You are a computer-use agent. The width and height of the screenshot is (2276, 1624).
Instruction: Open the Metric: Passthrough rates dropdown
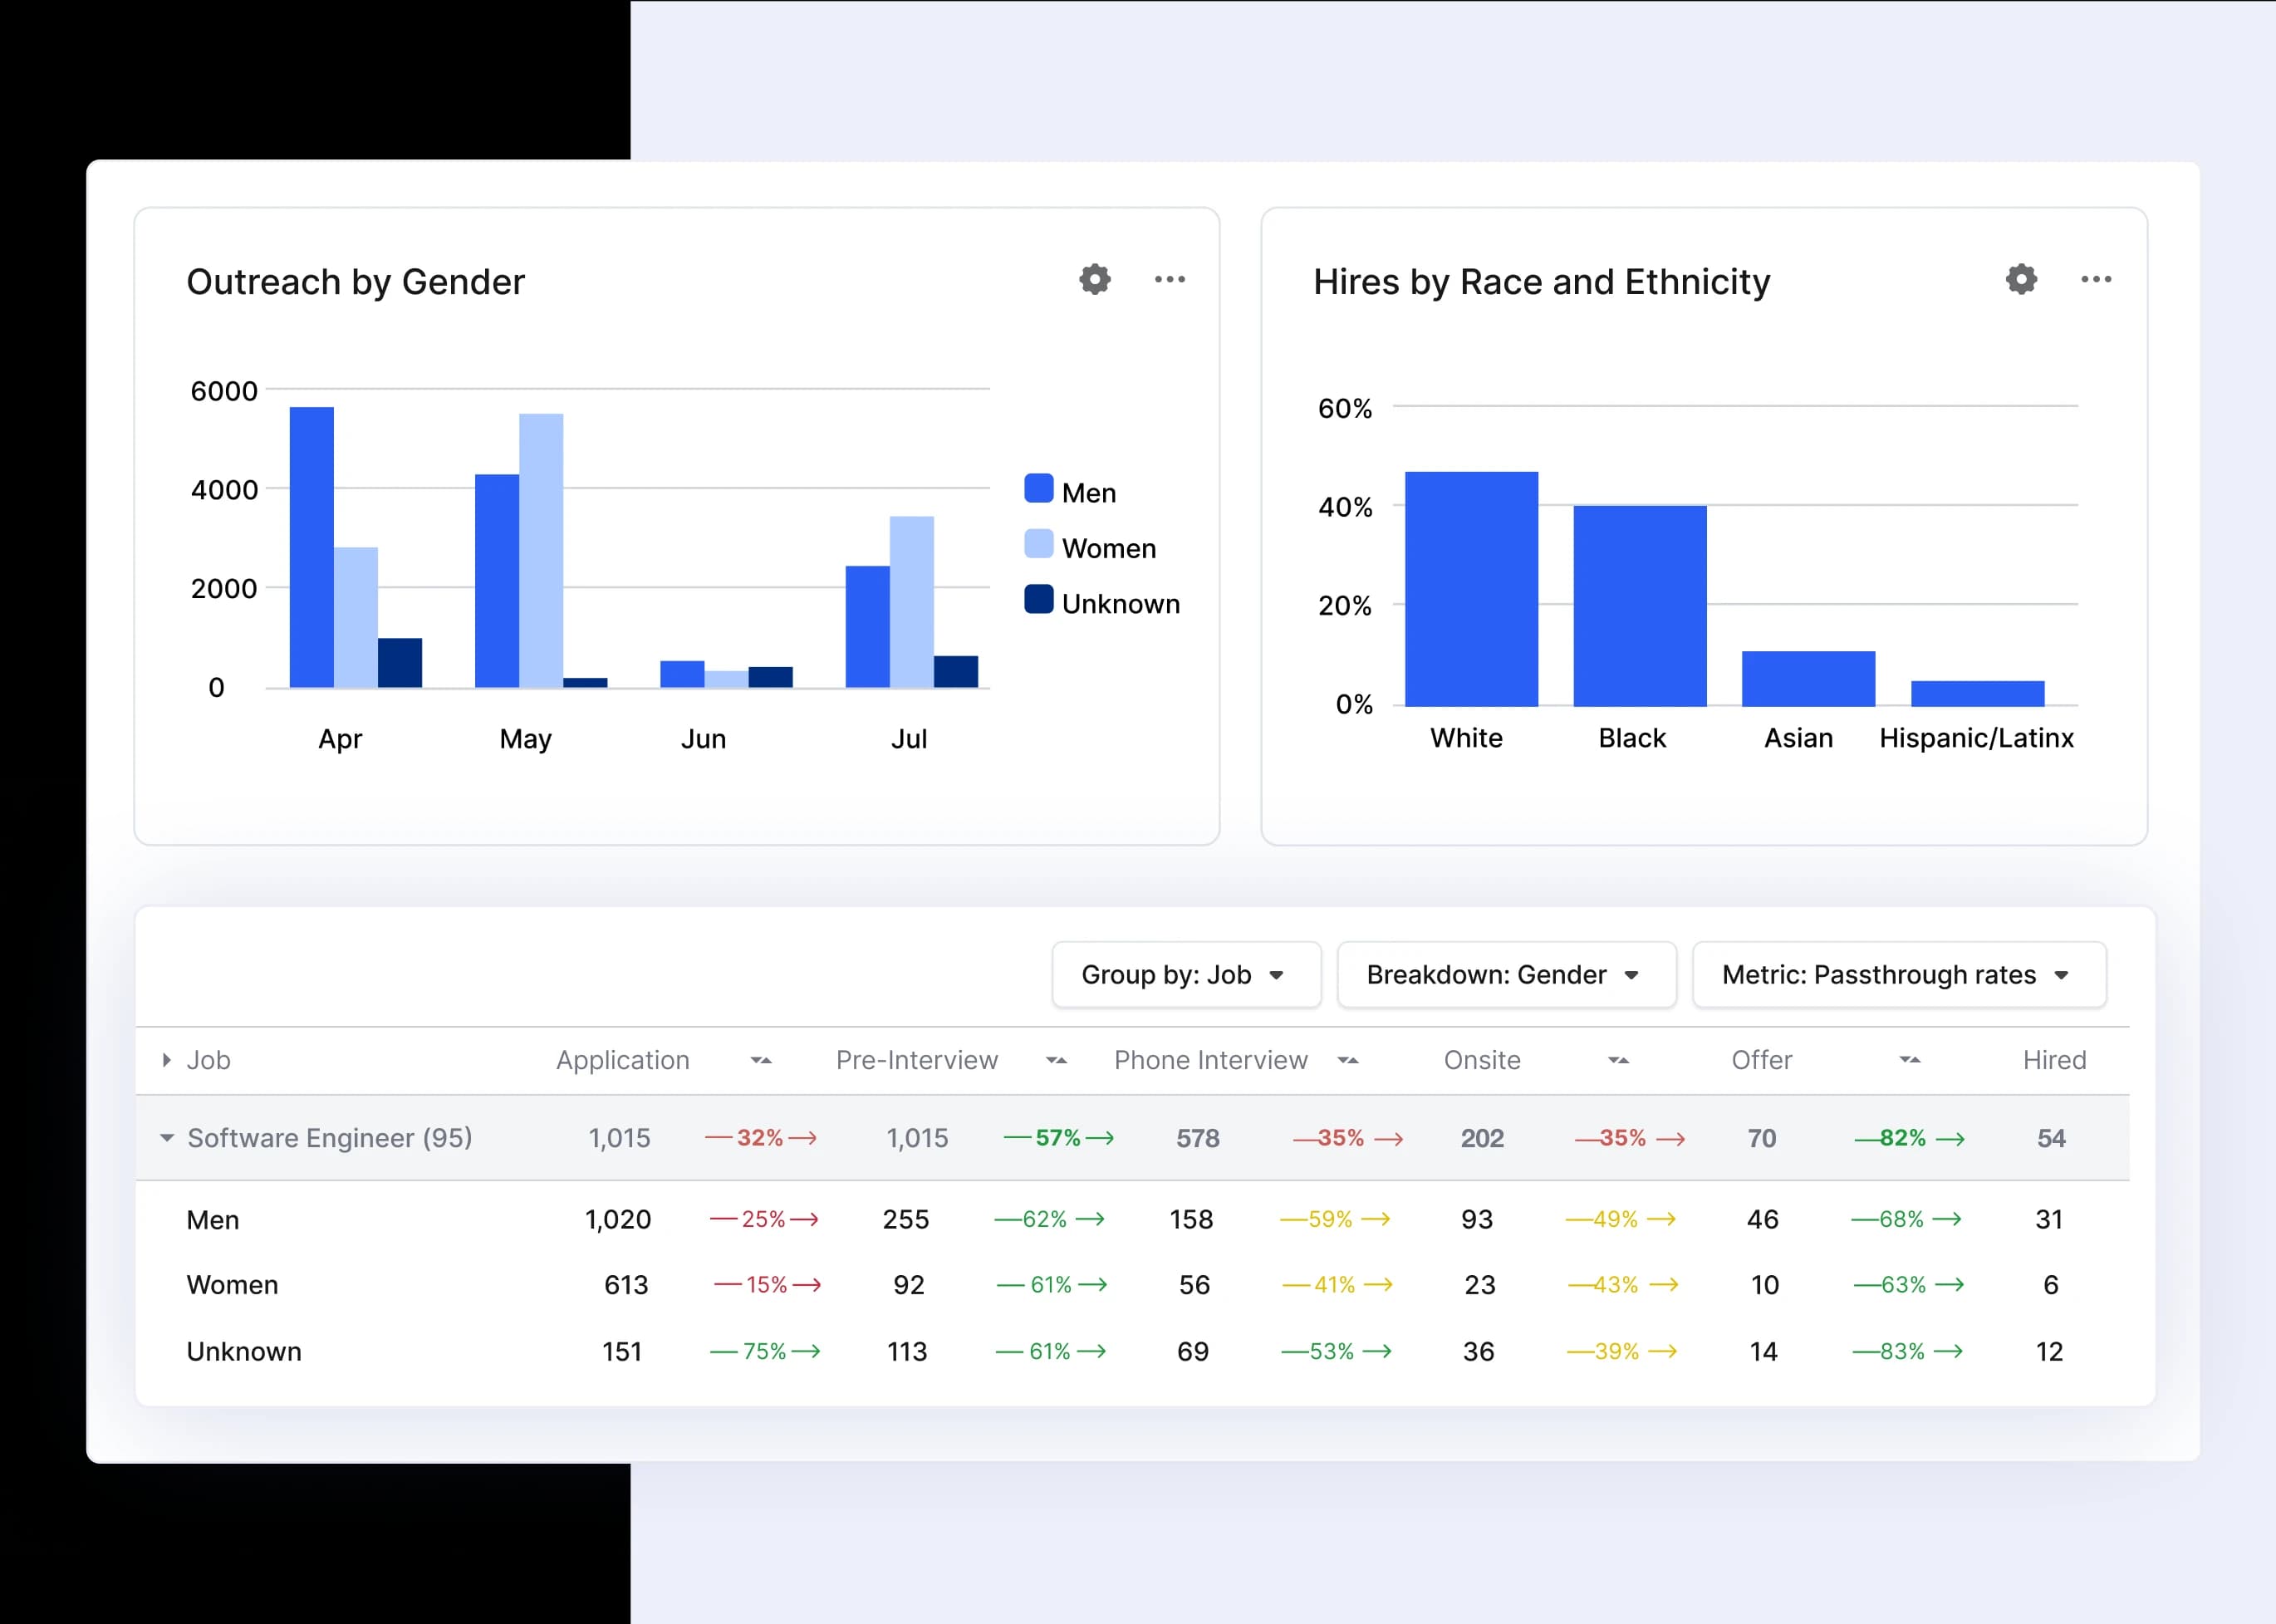[1898, 975]
